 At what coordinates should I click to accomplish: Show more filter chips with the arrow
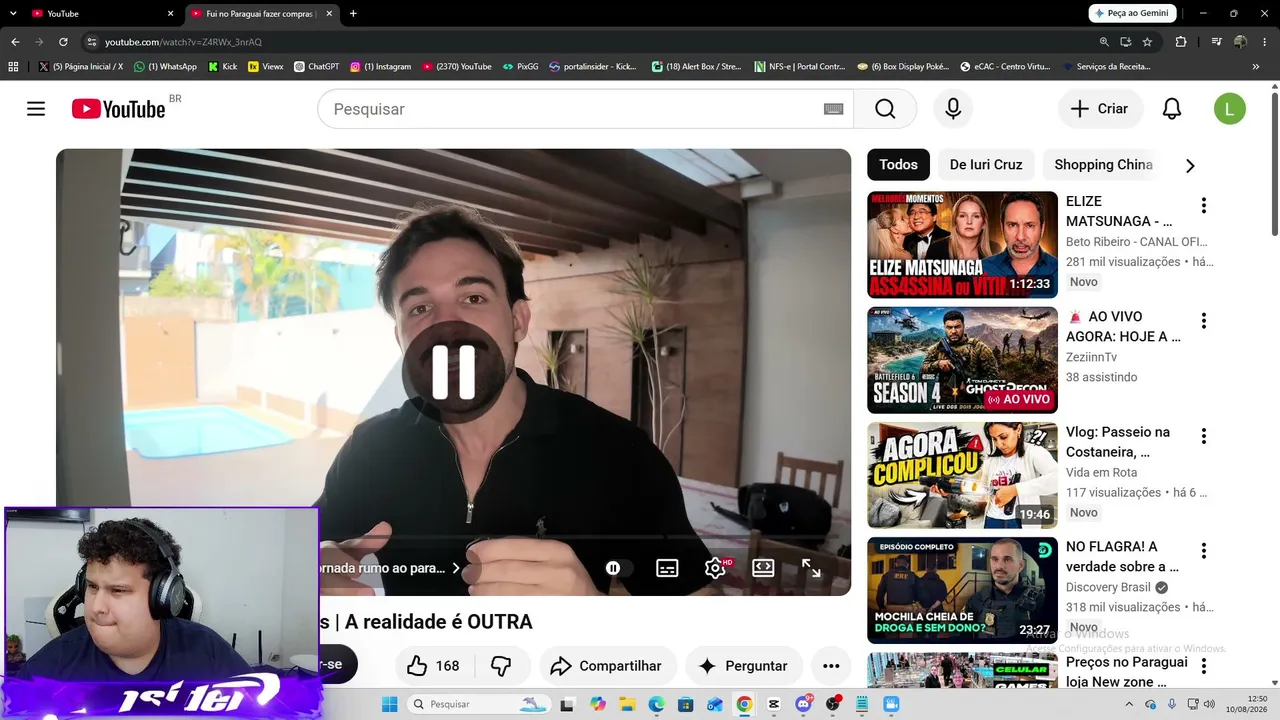(x=1190, y=166)
